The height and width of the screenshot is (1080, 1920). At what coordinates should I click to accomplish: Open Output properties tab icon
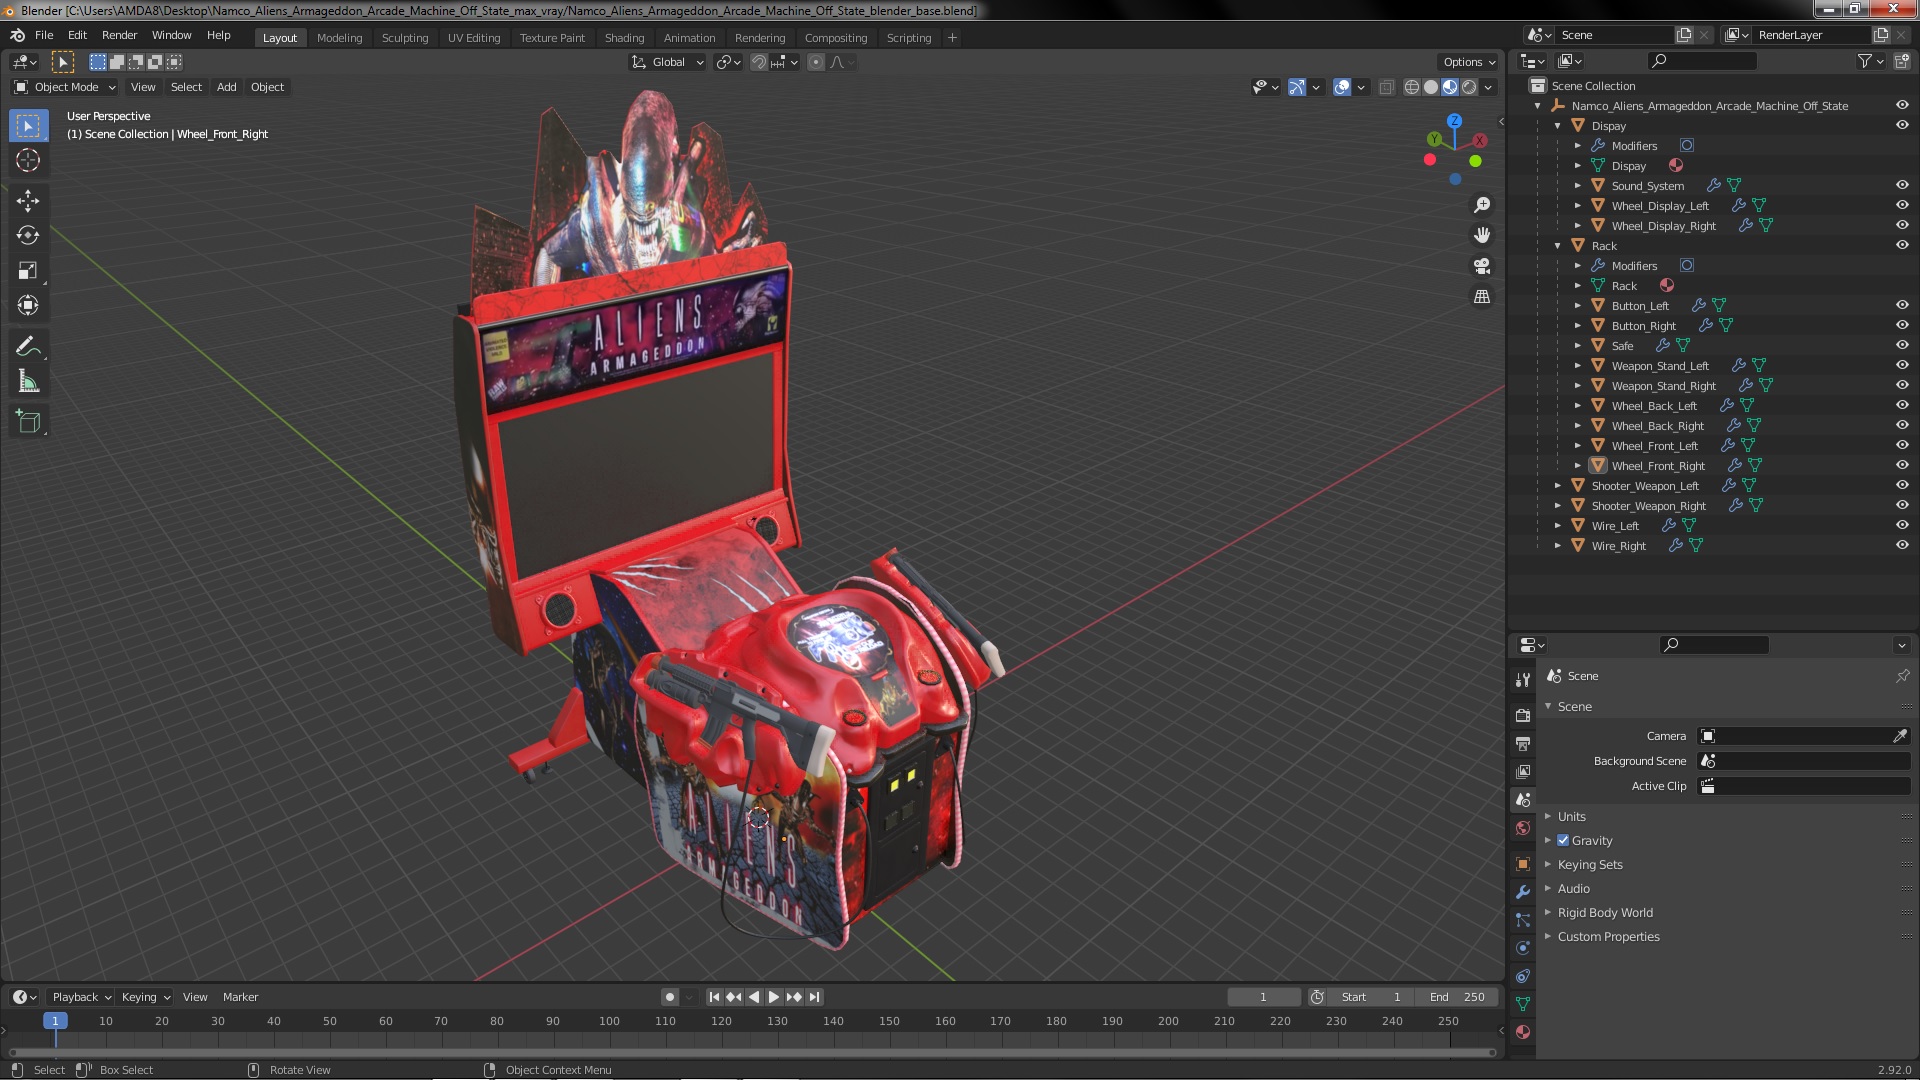pos(1523,744)
